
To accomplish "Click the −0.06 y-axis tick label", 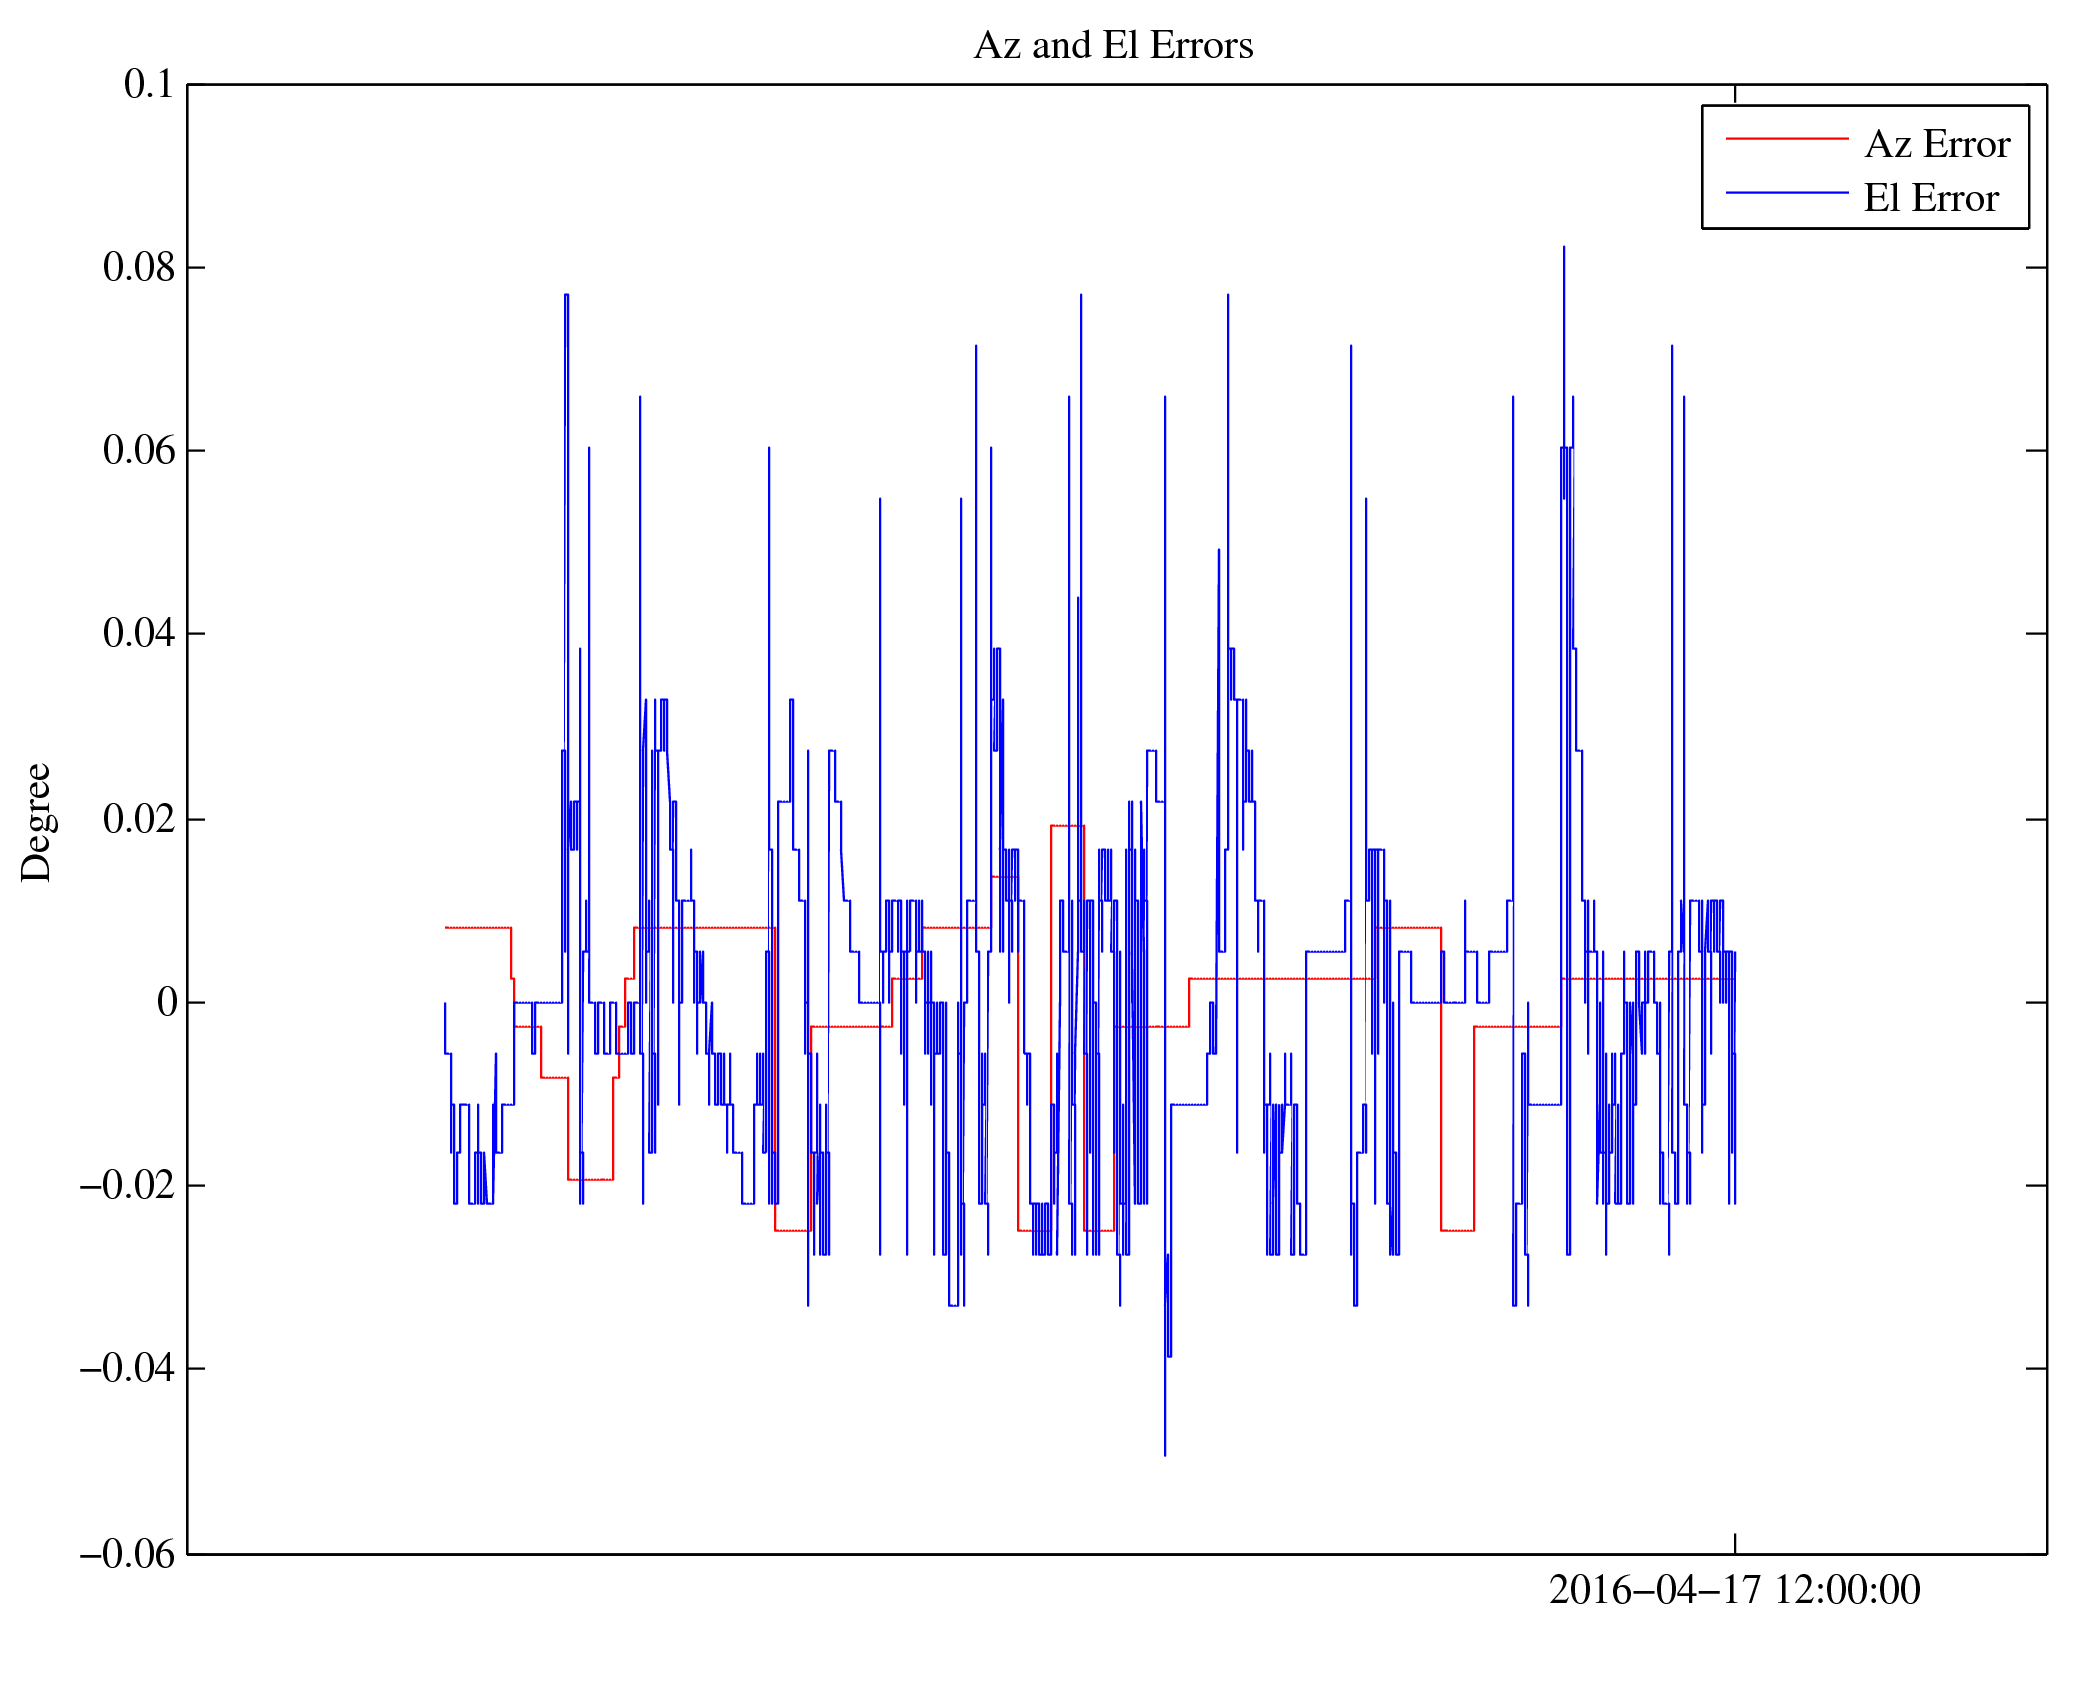I will coord(127,1555).
